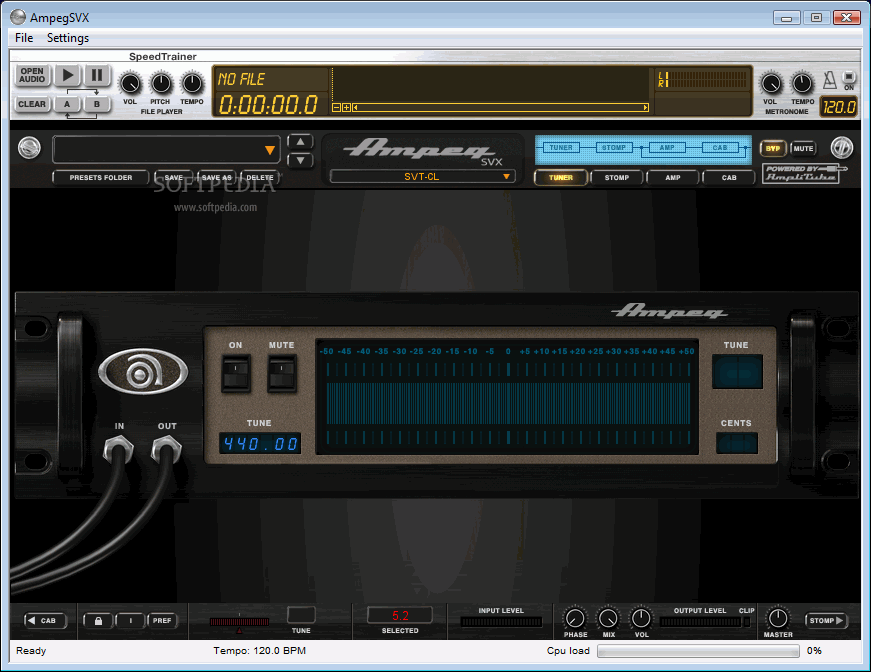Click the file player TEMPO knob

pyautogui.click(x=192, y=84)
